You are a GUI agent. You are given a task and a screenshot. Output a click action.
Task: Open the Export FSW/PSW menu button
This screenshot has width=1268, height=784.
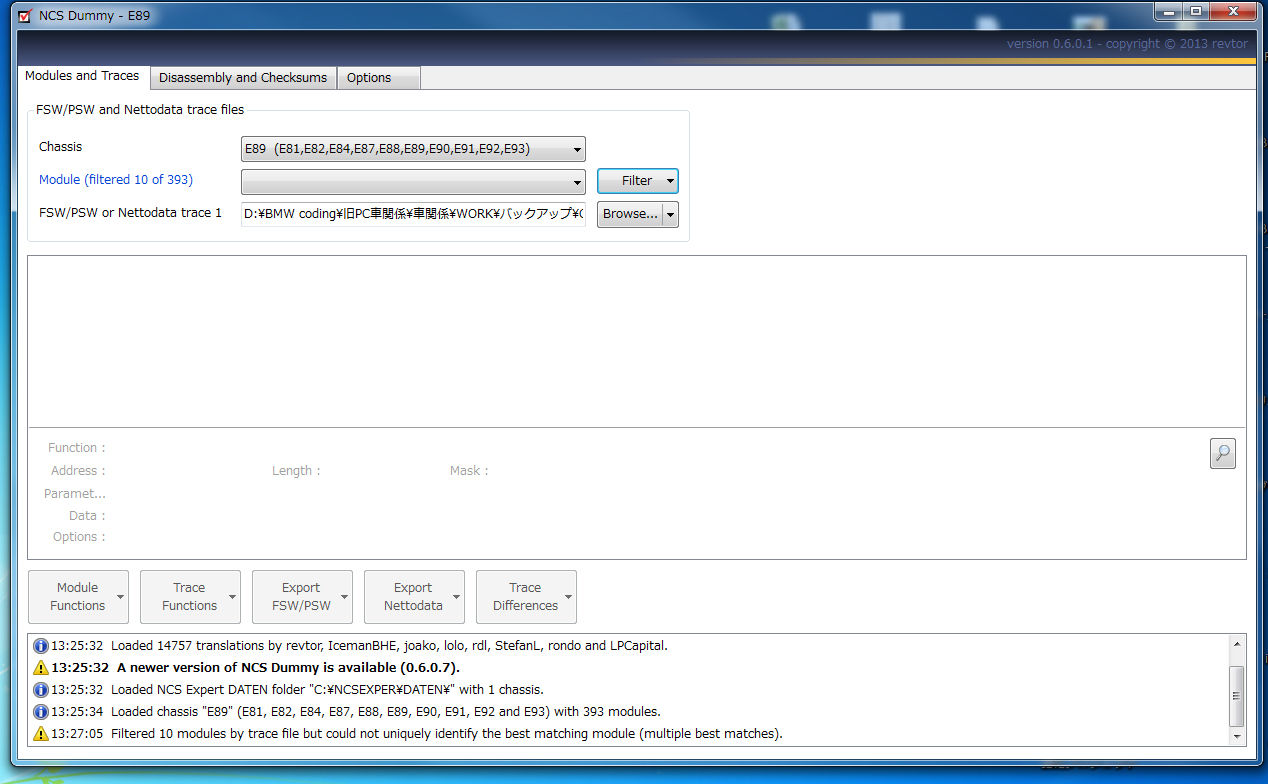302,597
